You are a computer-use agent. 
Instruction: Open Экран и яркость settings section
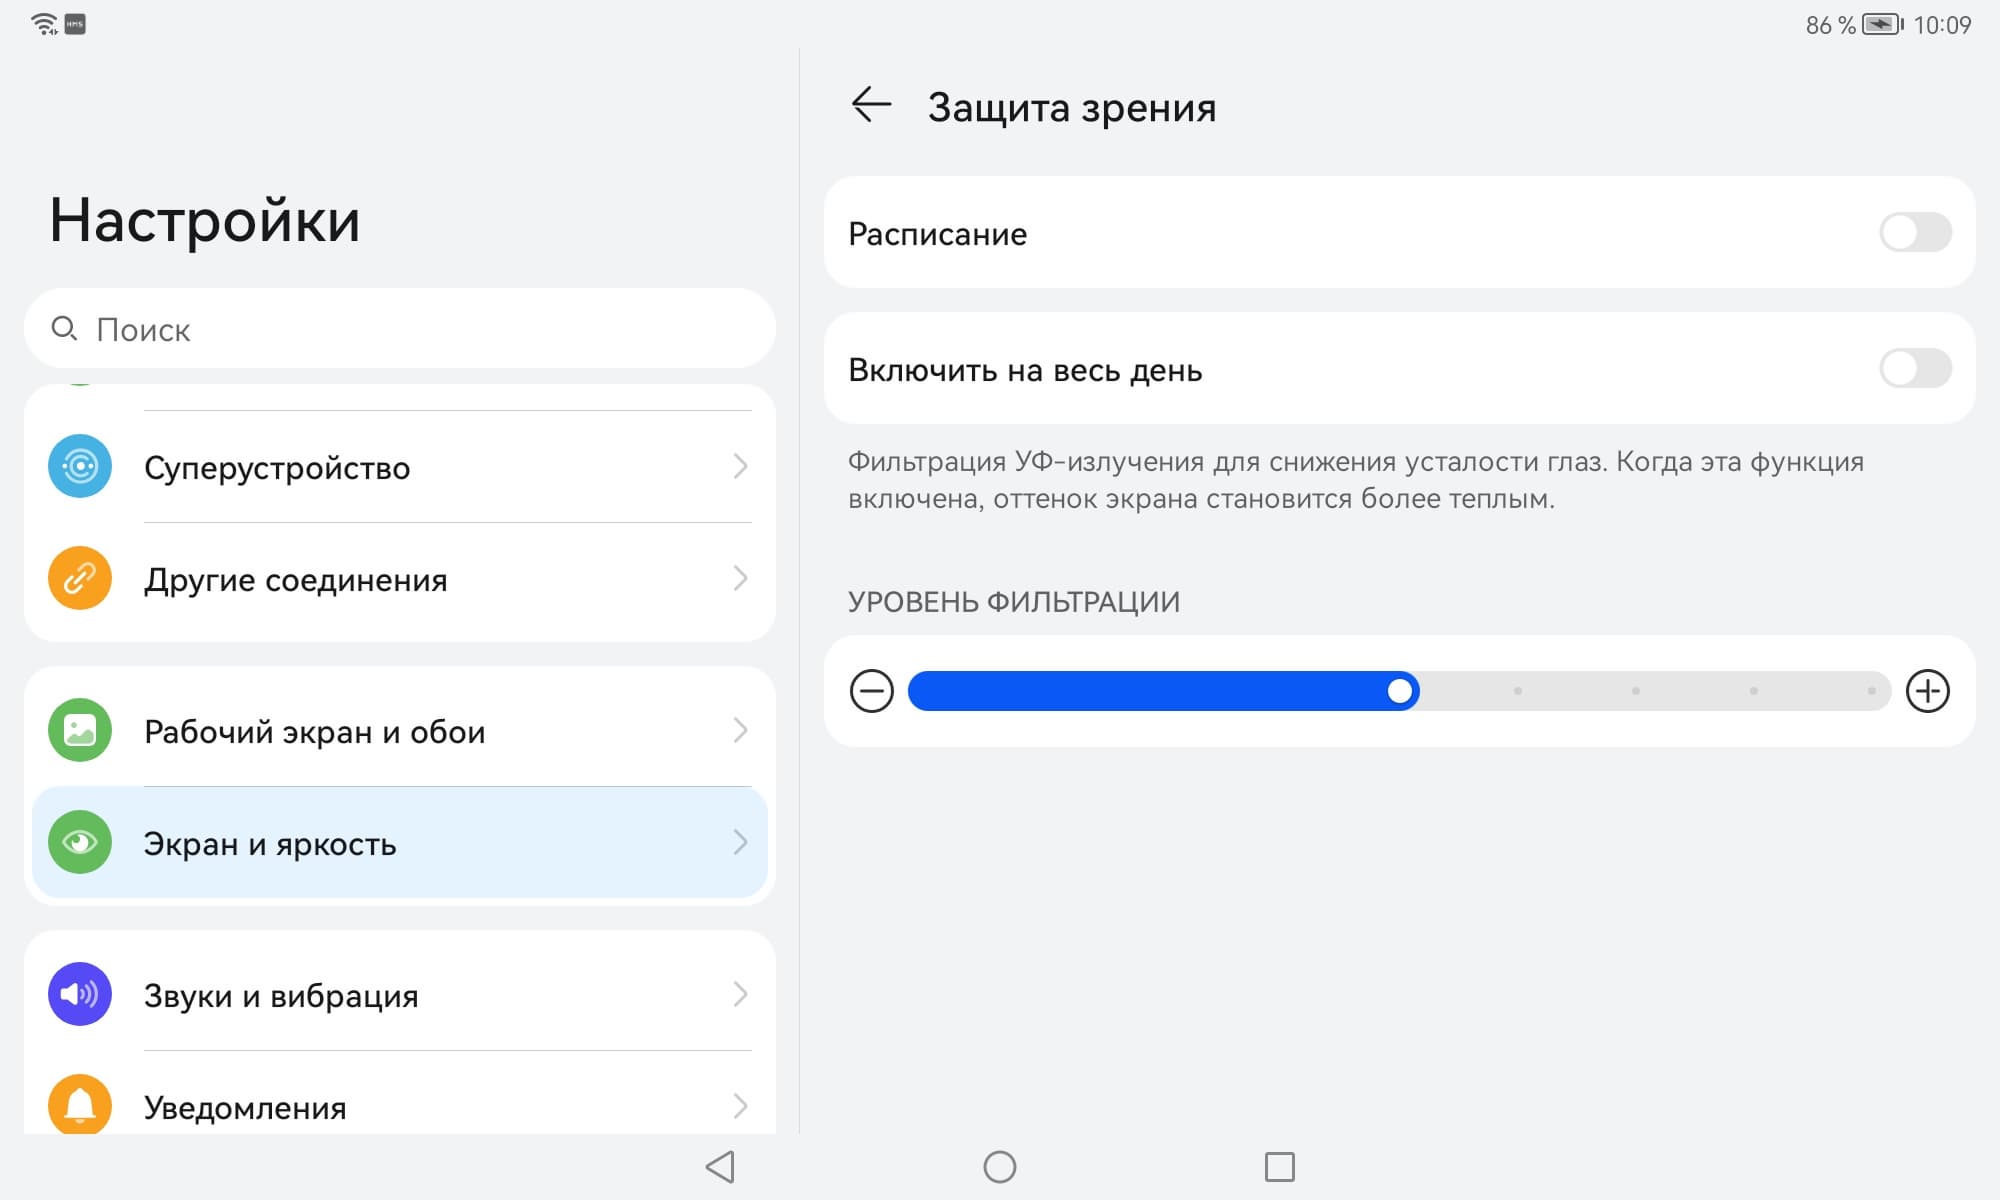(x=400, y=843)
